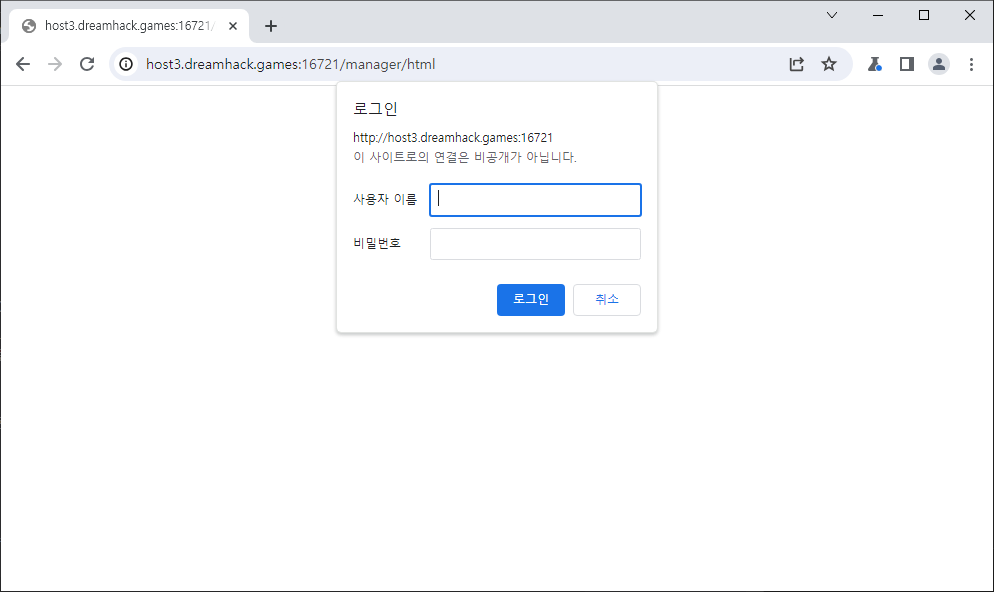Open Chrome Labs flask icon

(875, 64)
